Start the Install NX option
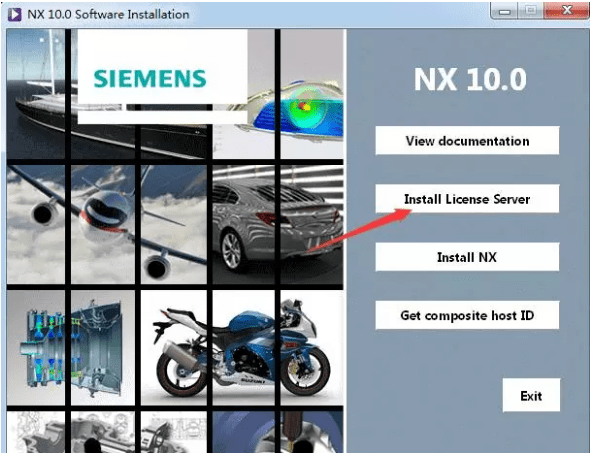 click(467, 257)
